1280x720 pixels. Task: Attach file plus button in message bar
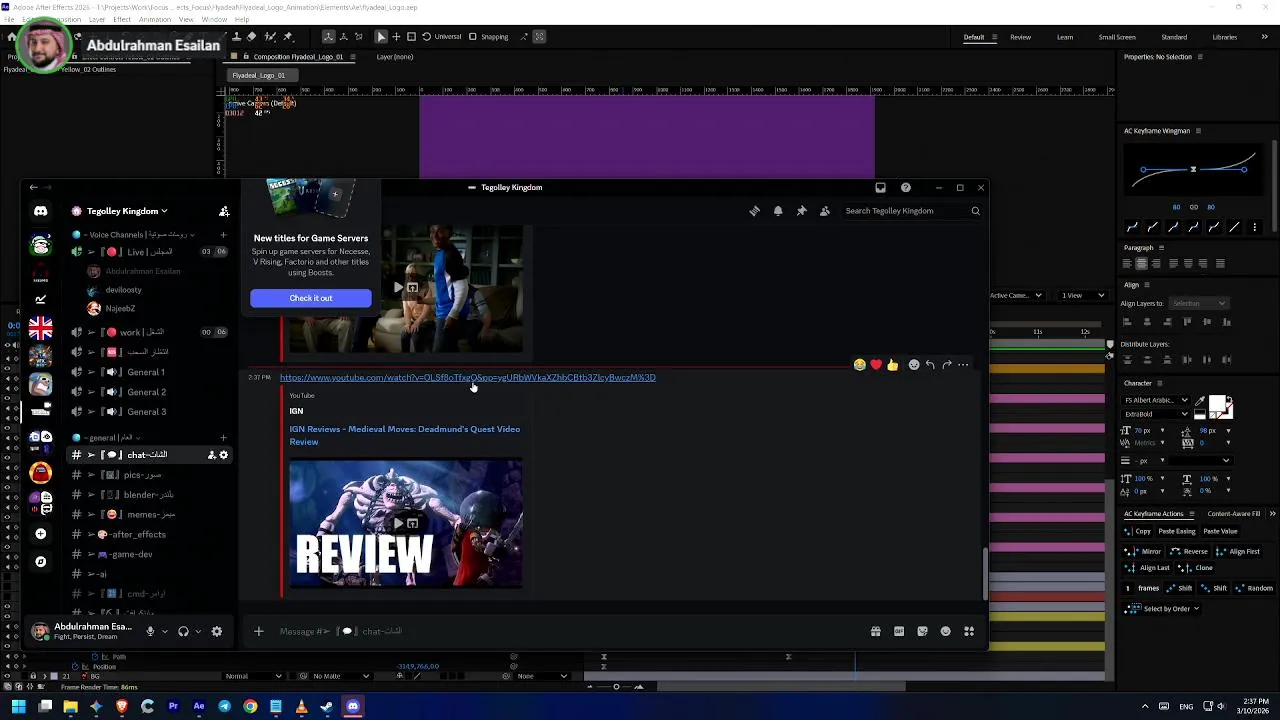[258, 631]
